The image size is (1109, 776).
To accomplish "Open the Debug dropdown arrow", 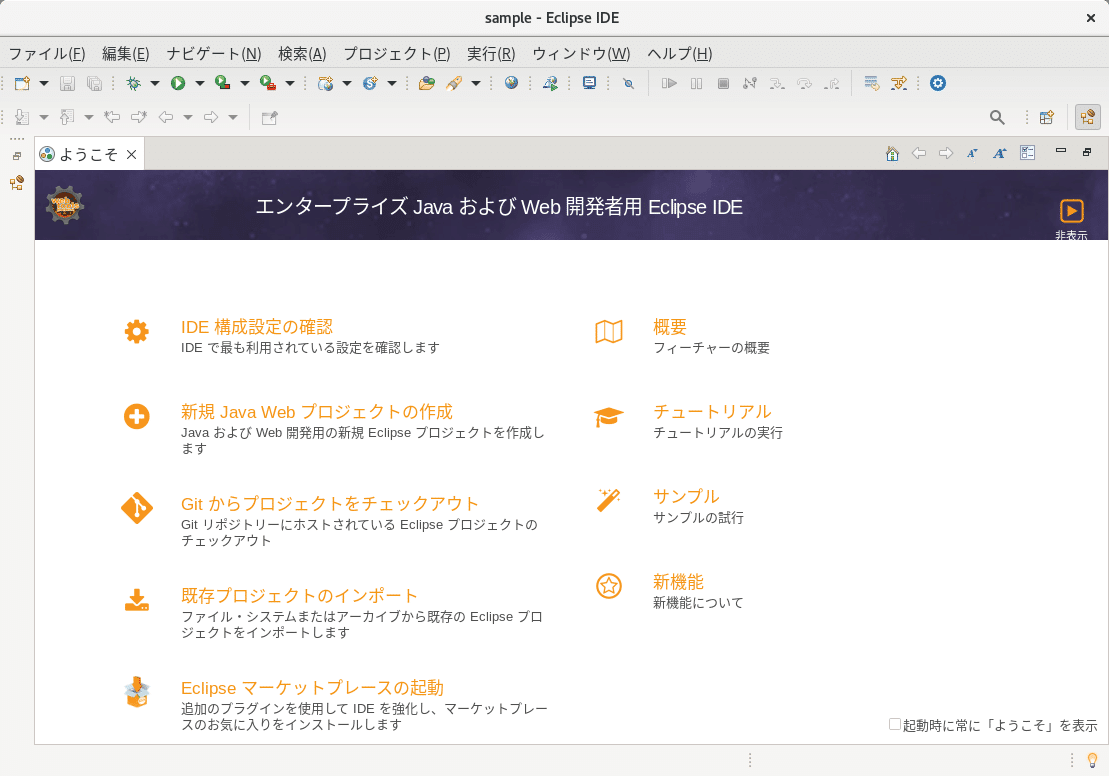I will click(x=155, y=83).
